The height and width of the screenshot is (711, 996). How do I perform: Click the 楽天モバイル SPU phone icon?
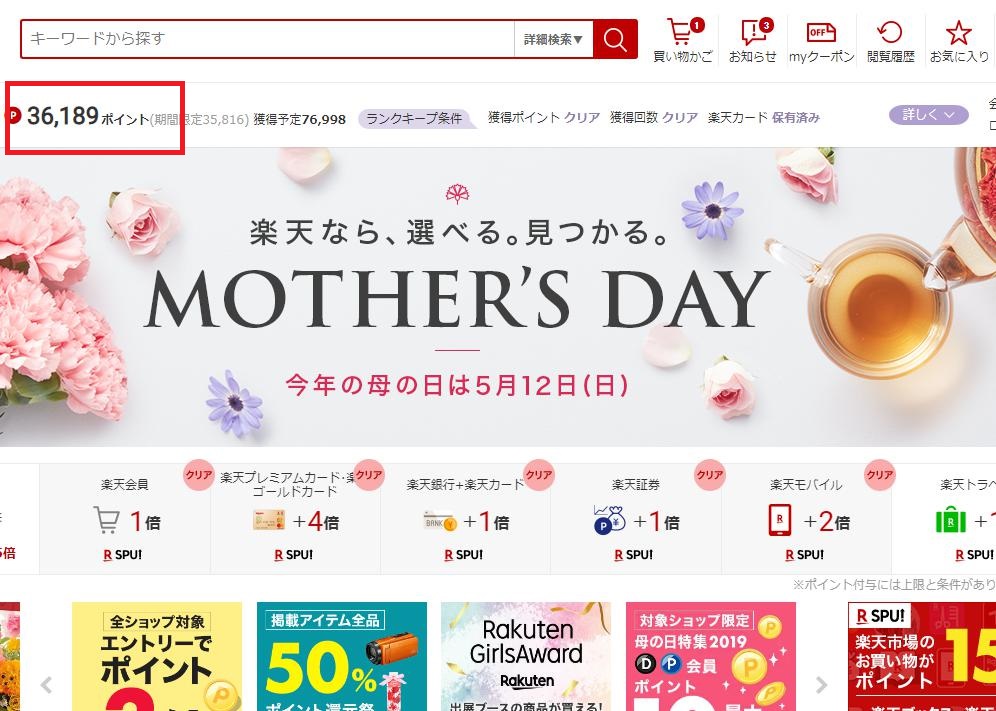780,520
